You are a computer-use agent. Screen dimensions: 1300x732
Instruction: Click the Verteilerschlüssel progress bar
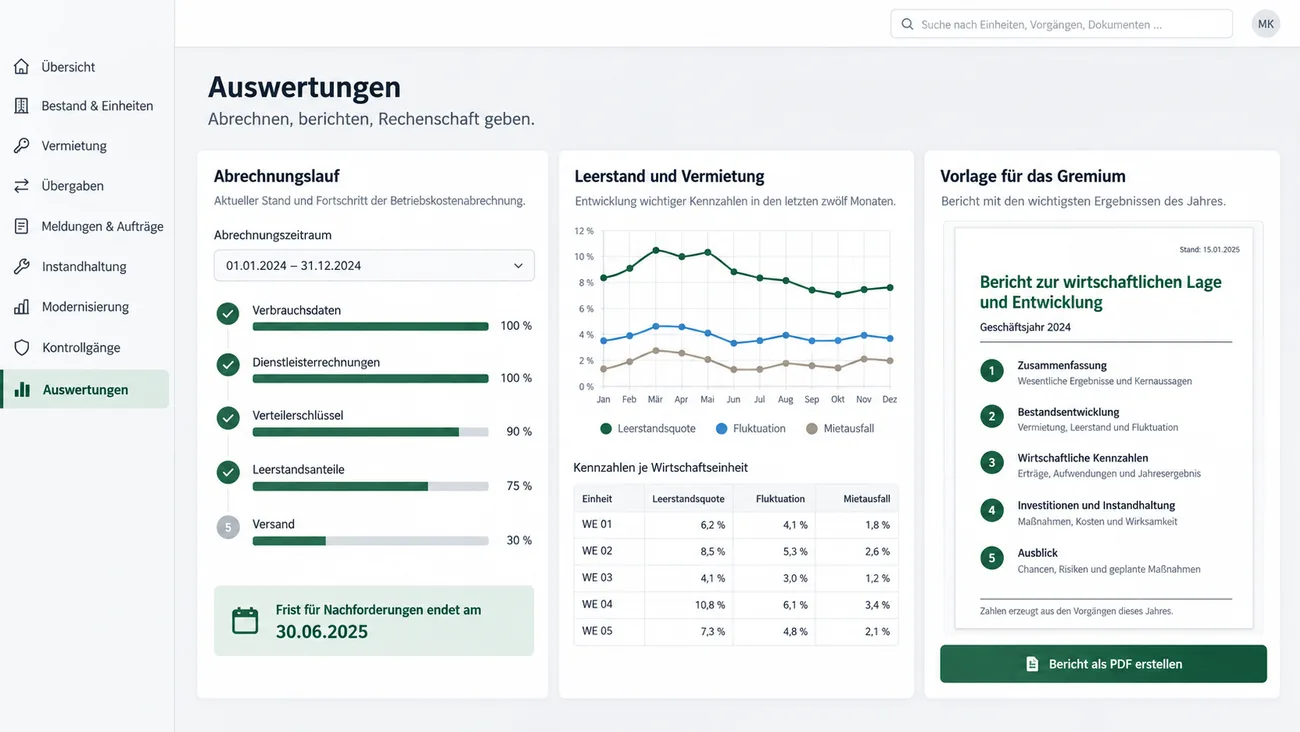[371, 432]
